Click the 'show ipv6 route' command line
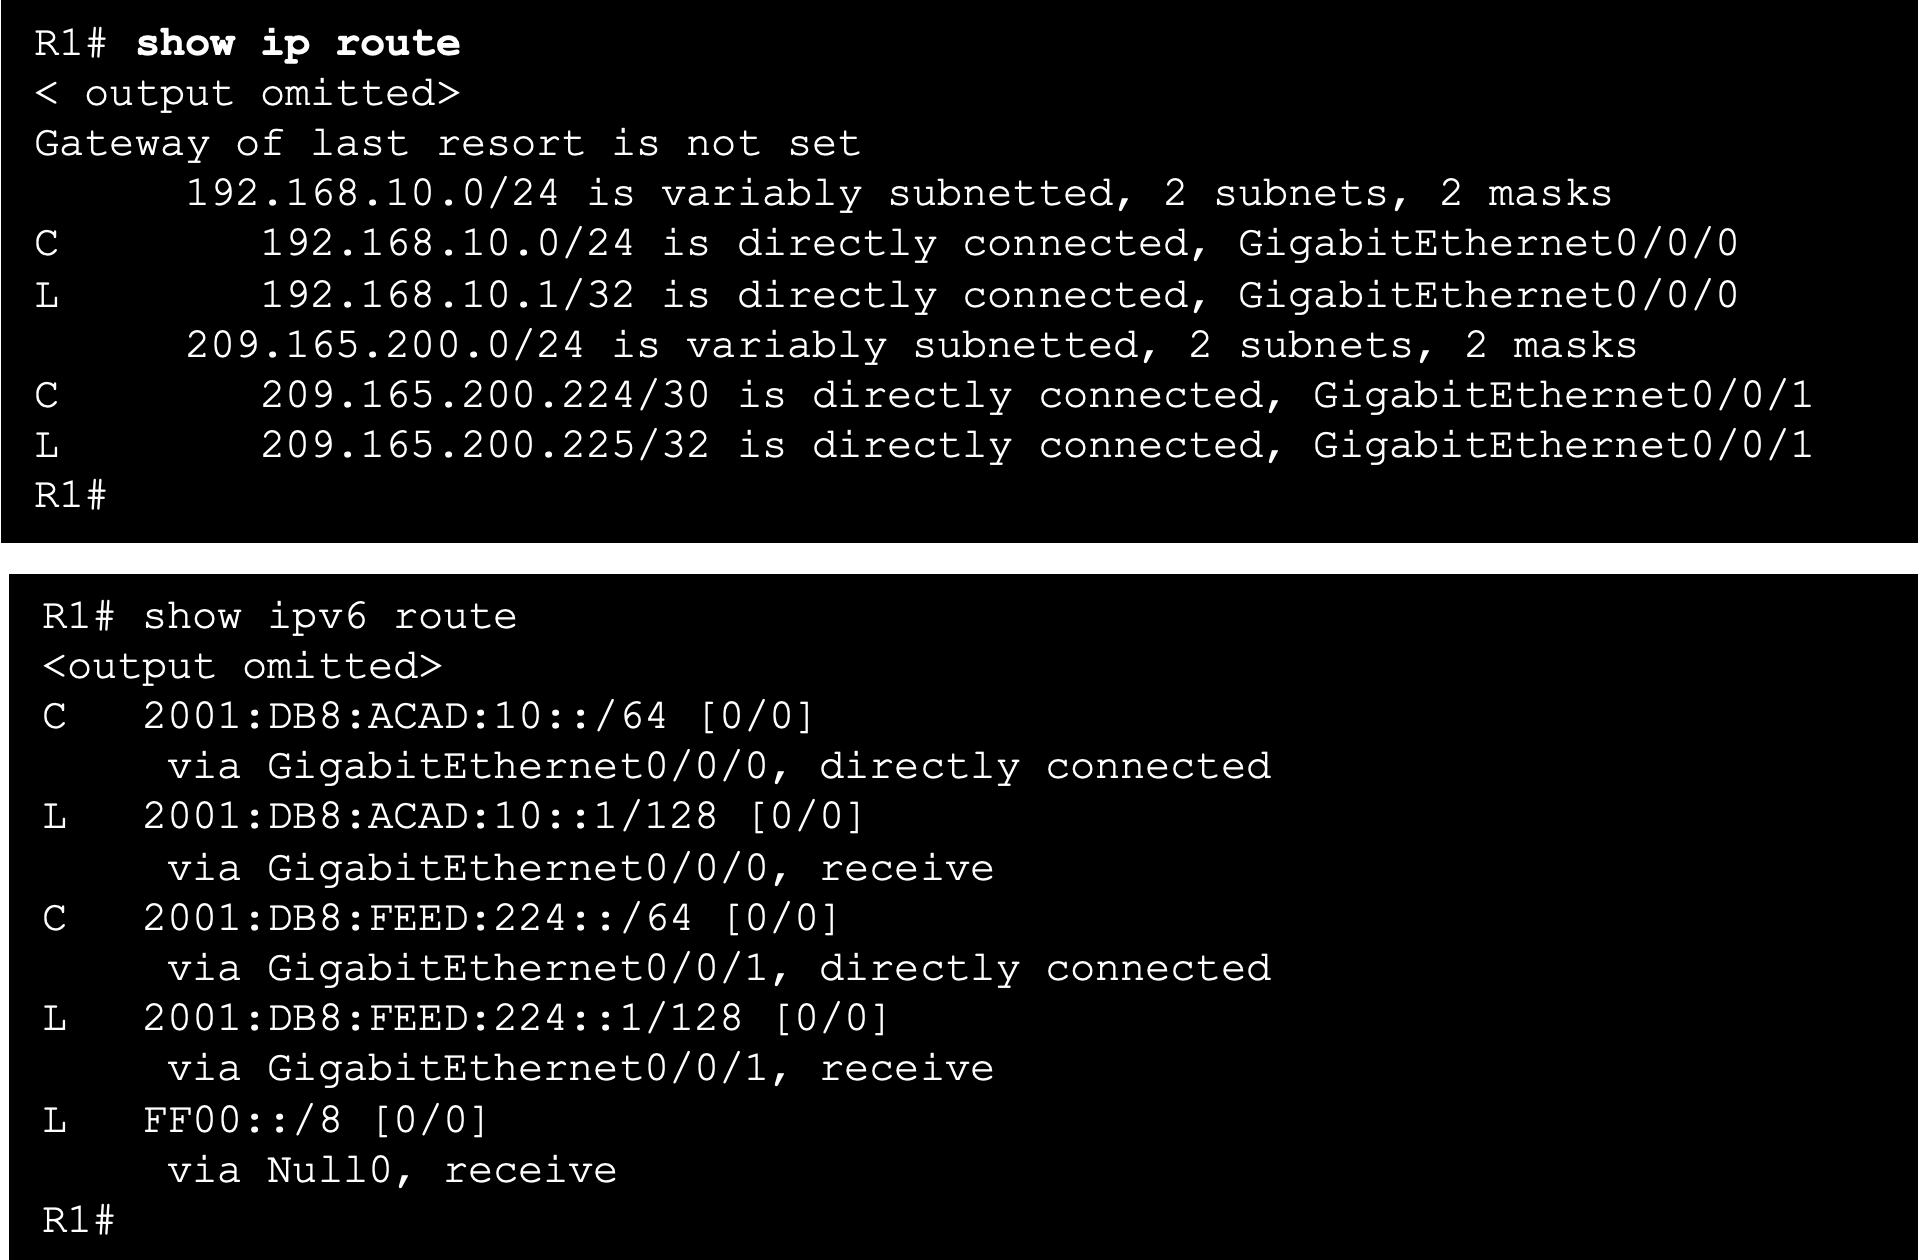Screen dimensions: 1918x1260 pyautogui.click(x=279, y=617)
